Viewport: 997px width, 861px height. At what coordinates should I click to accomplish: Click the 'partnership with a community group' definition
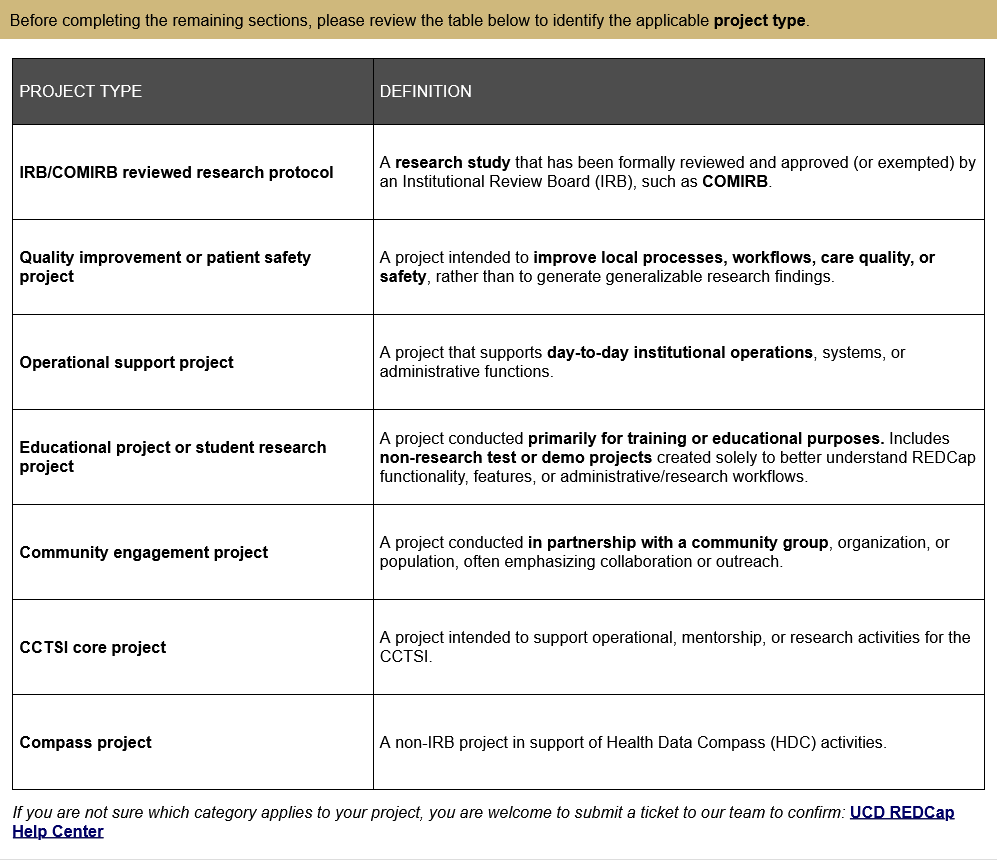(664, 552)
